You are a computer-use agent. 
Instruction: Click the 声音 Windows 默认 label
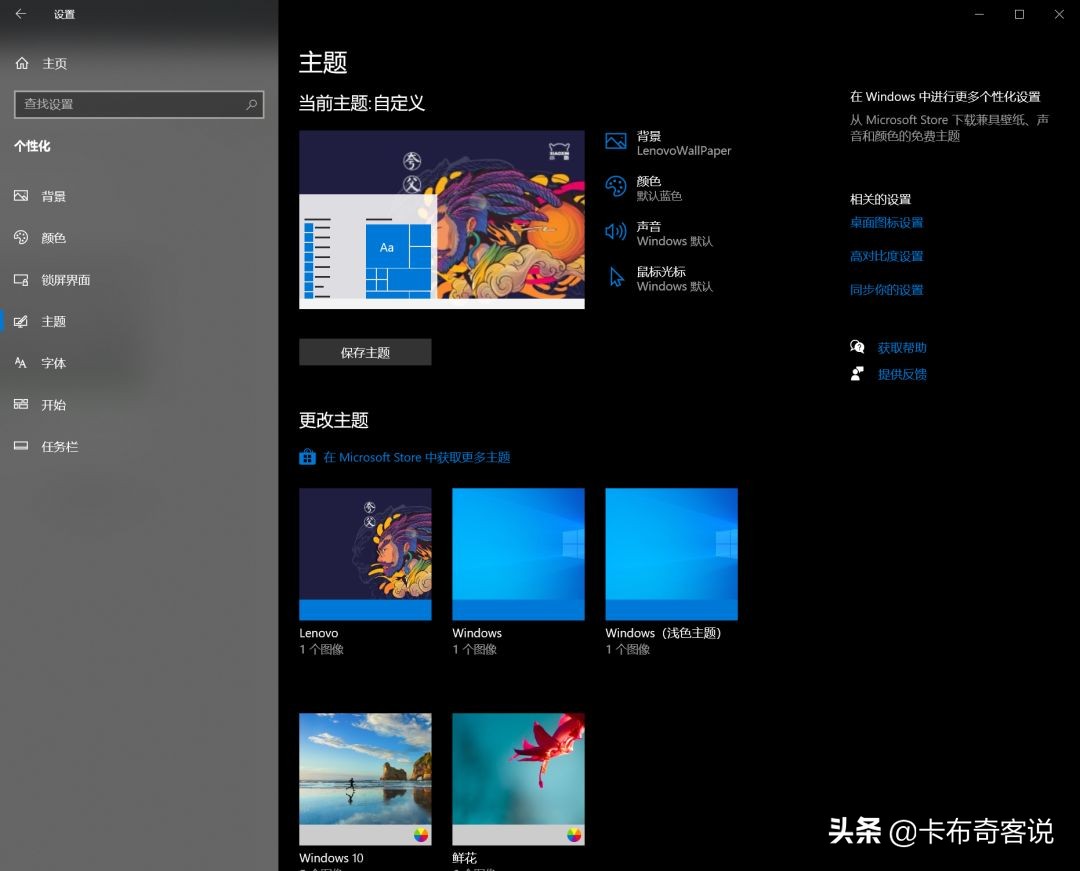pos(674,233)
